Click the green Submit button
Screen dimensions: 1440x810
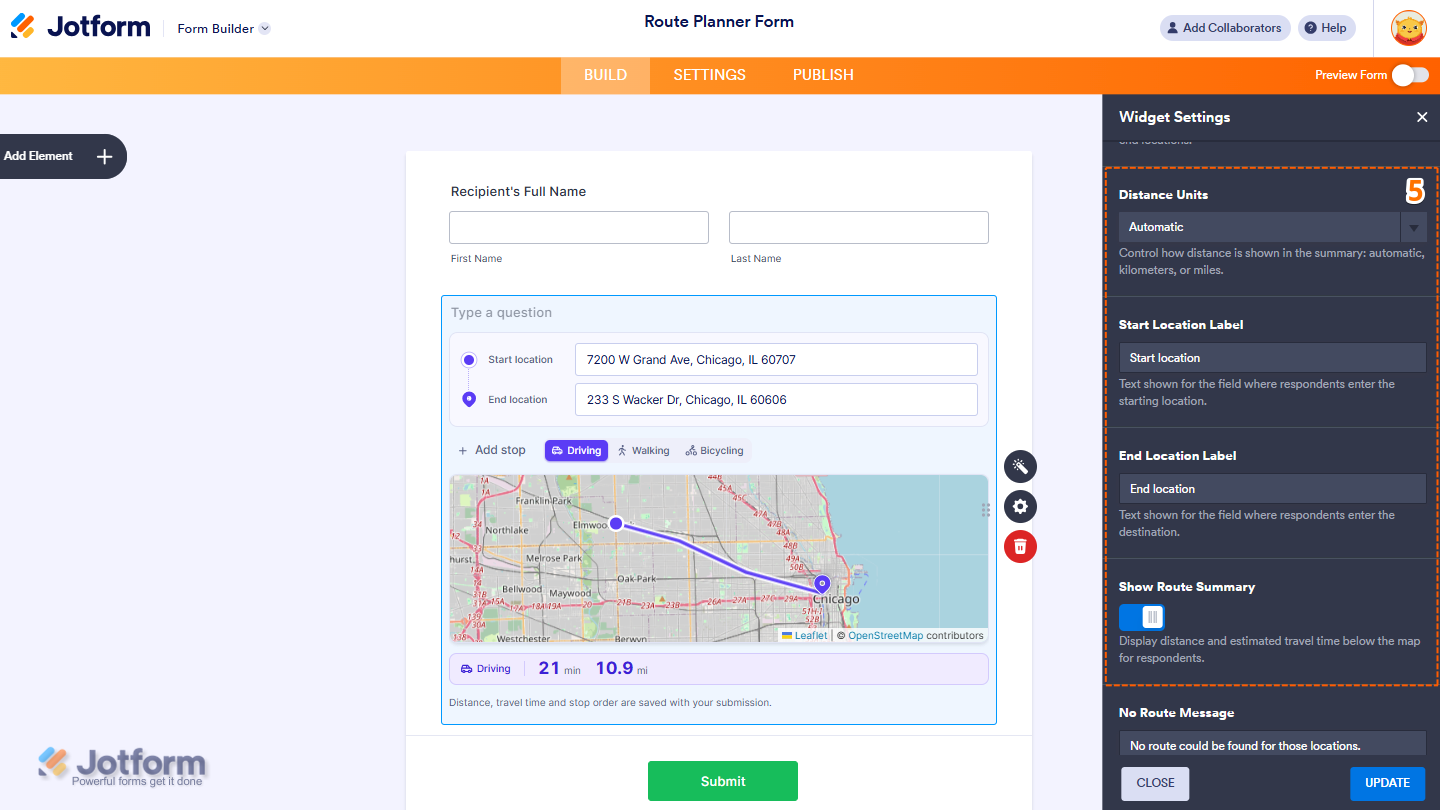tap(723, 781)
